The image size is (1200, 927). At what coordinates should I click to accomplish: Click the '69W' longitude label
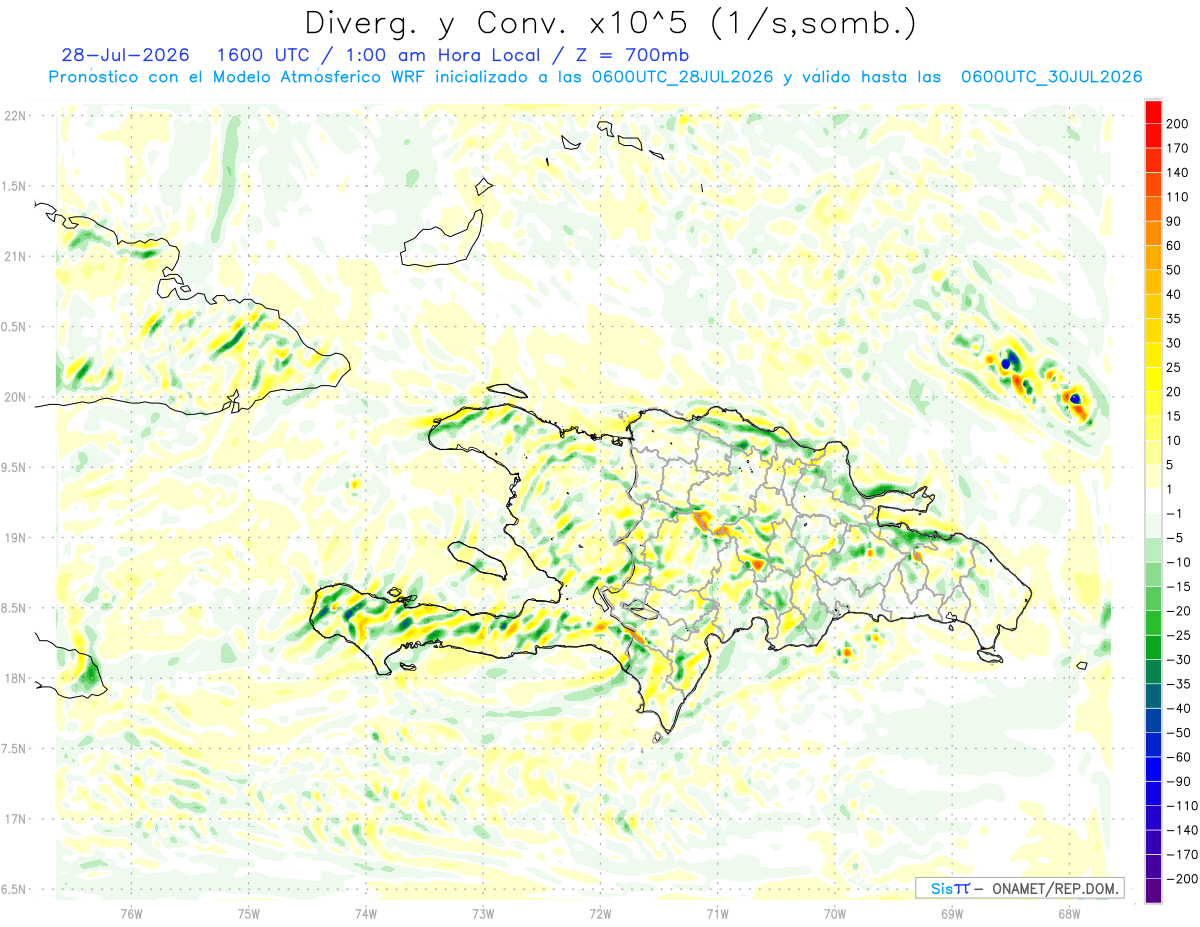(x=952, y=913)
